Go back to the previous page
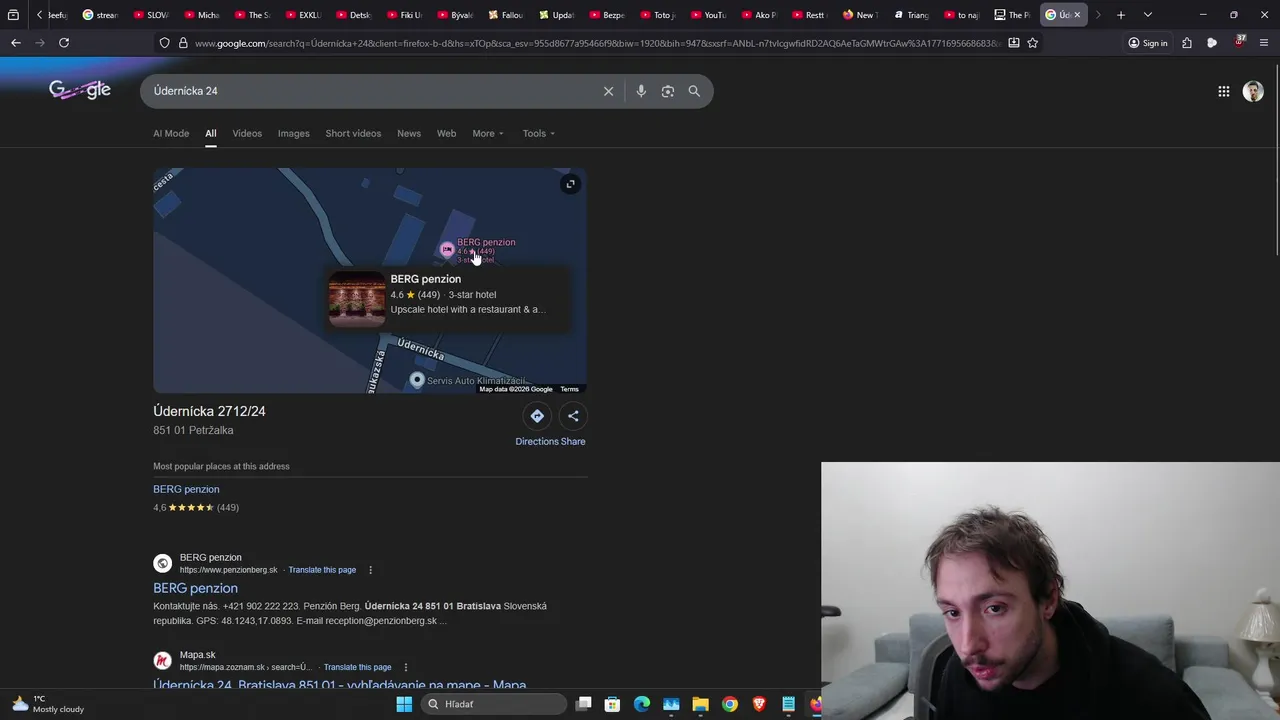 [16, 43]
